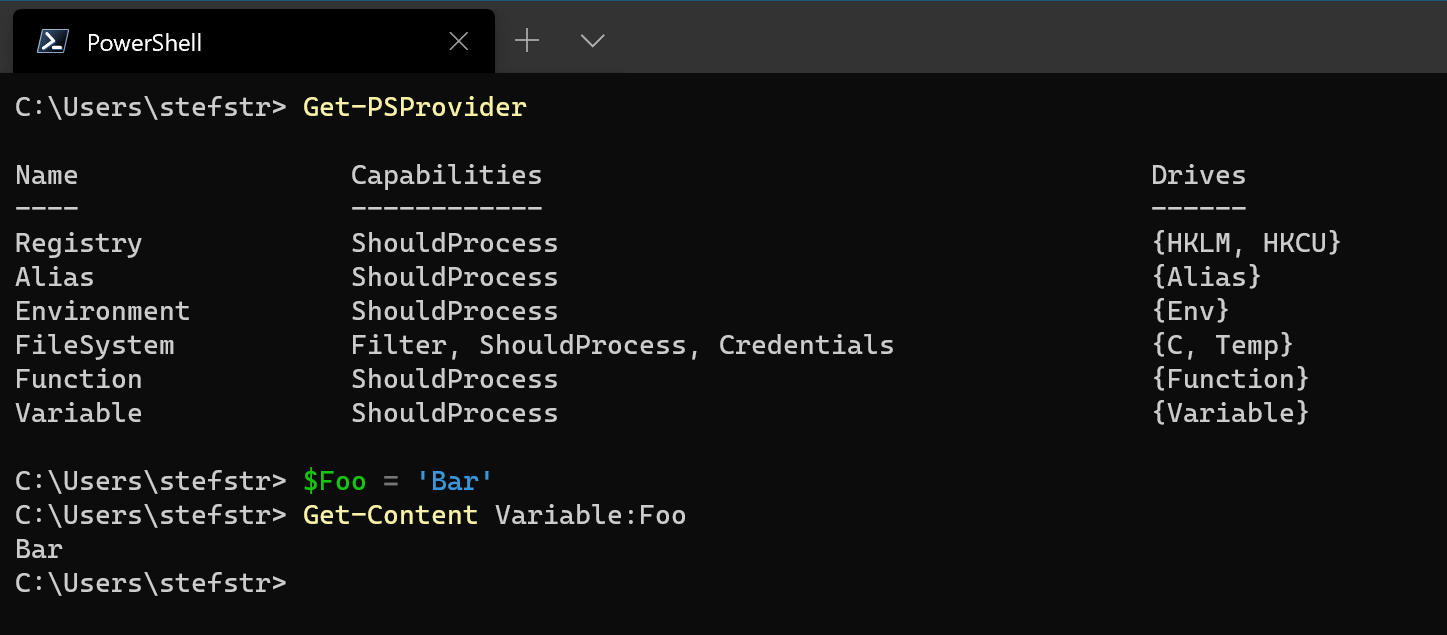This screenshot has width=1447, height=635.
Task: Open the tab dropdown chevron
Action: coord(592,41)
